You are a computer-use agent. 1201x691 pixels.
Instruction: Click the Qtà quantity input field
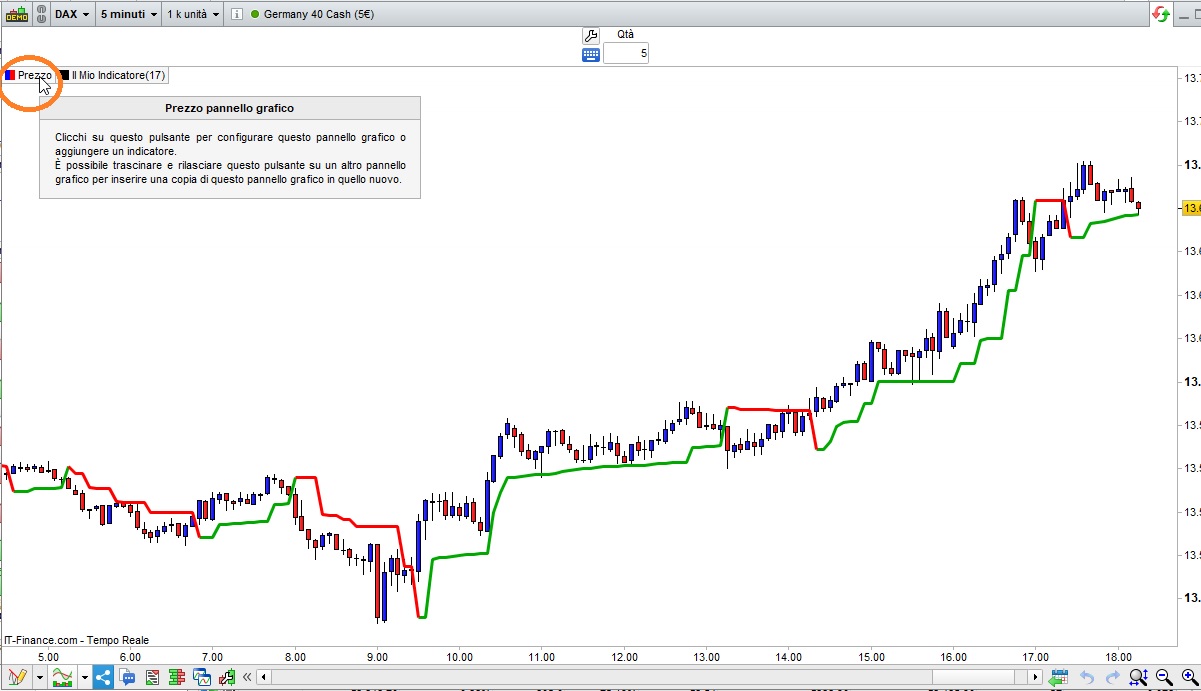pos(626,53)
